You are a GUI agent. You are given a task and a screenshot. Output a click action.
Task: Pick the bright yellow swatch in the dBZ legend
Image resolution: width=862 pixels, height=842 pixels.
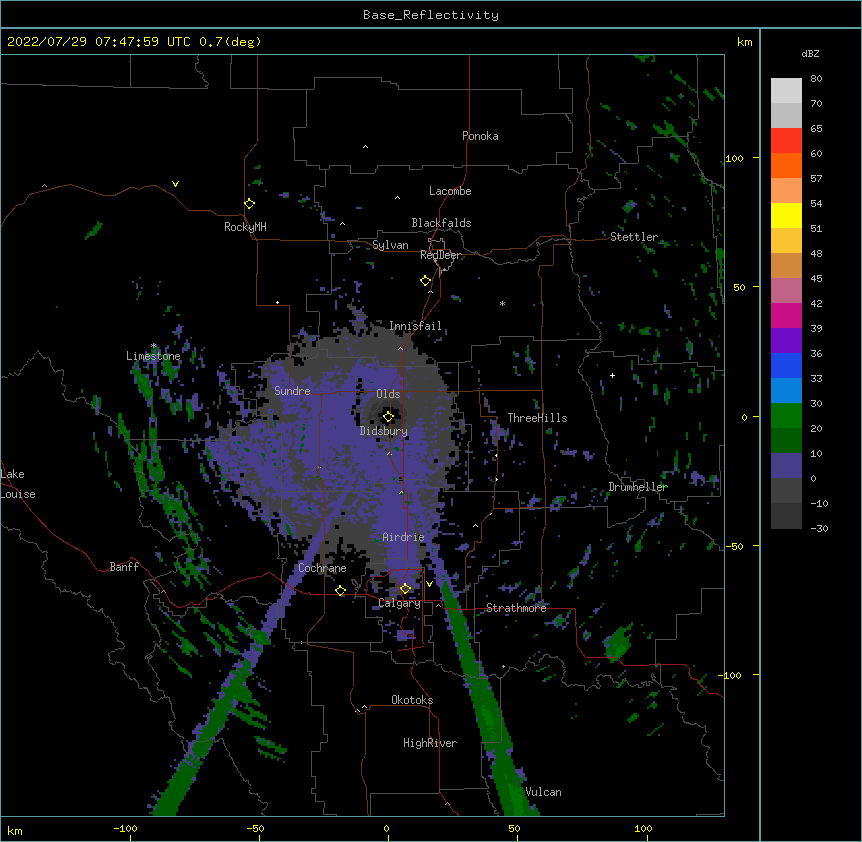(x=786, y=215)
